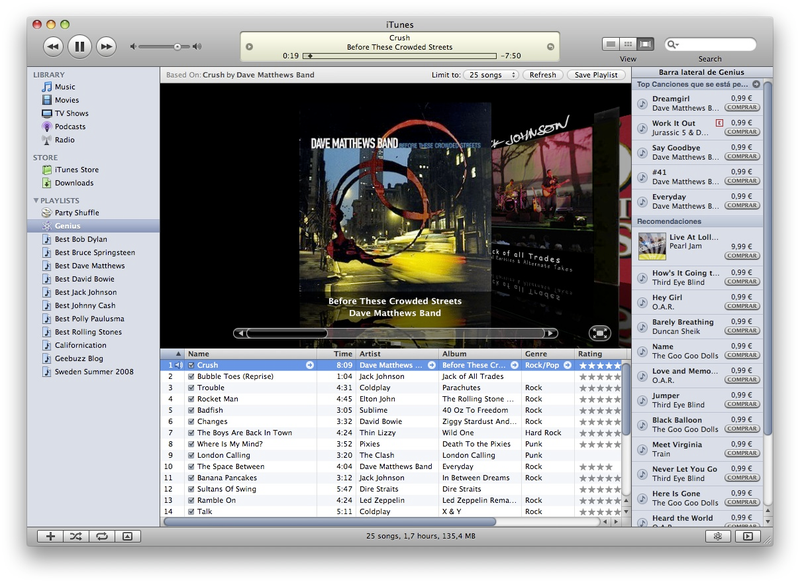The image size is (800, 583).
Task: Skip to the previous track
Action: tap(53, 46)
